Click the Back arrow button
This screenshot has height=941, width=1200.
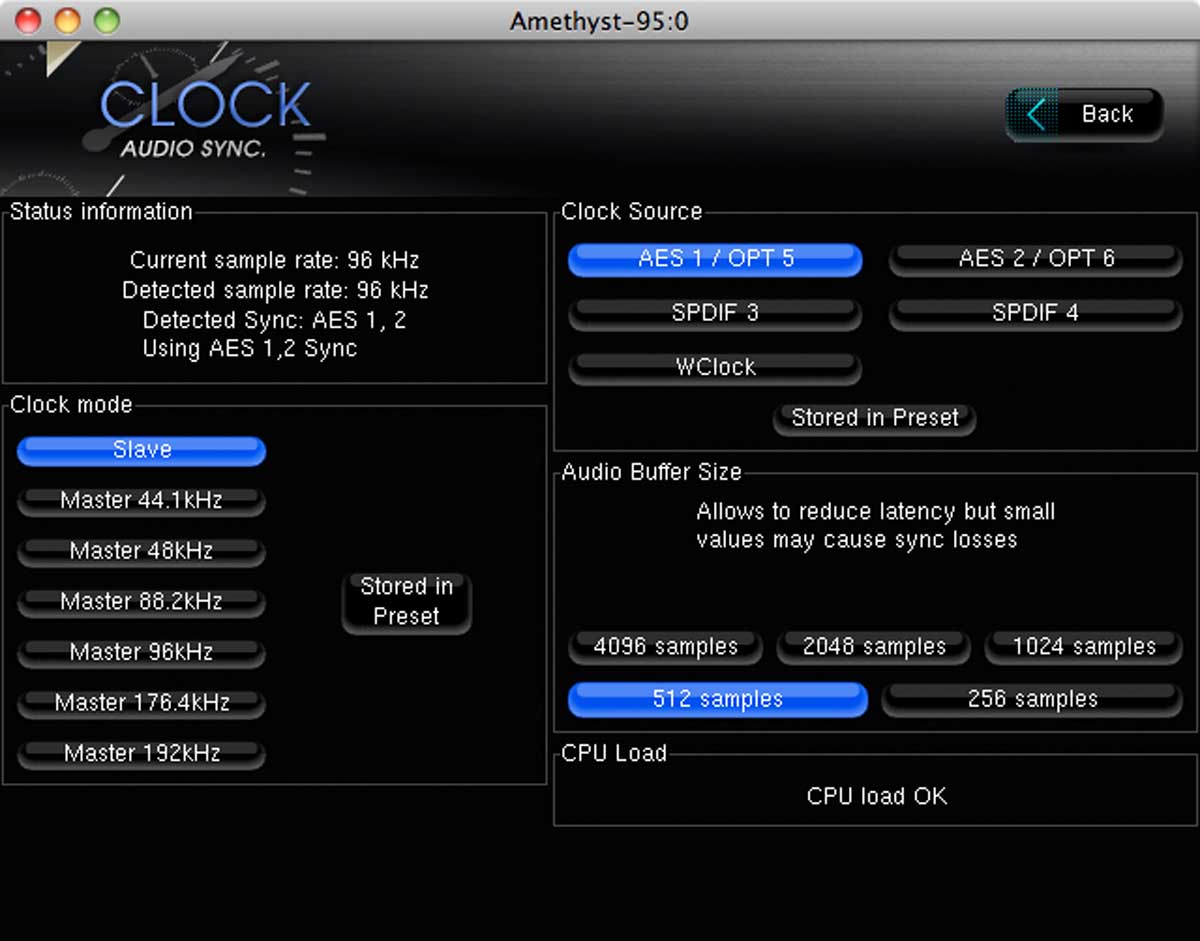tap(1084, 115)
